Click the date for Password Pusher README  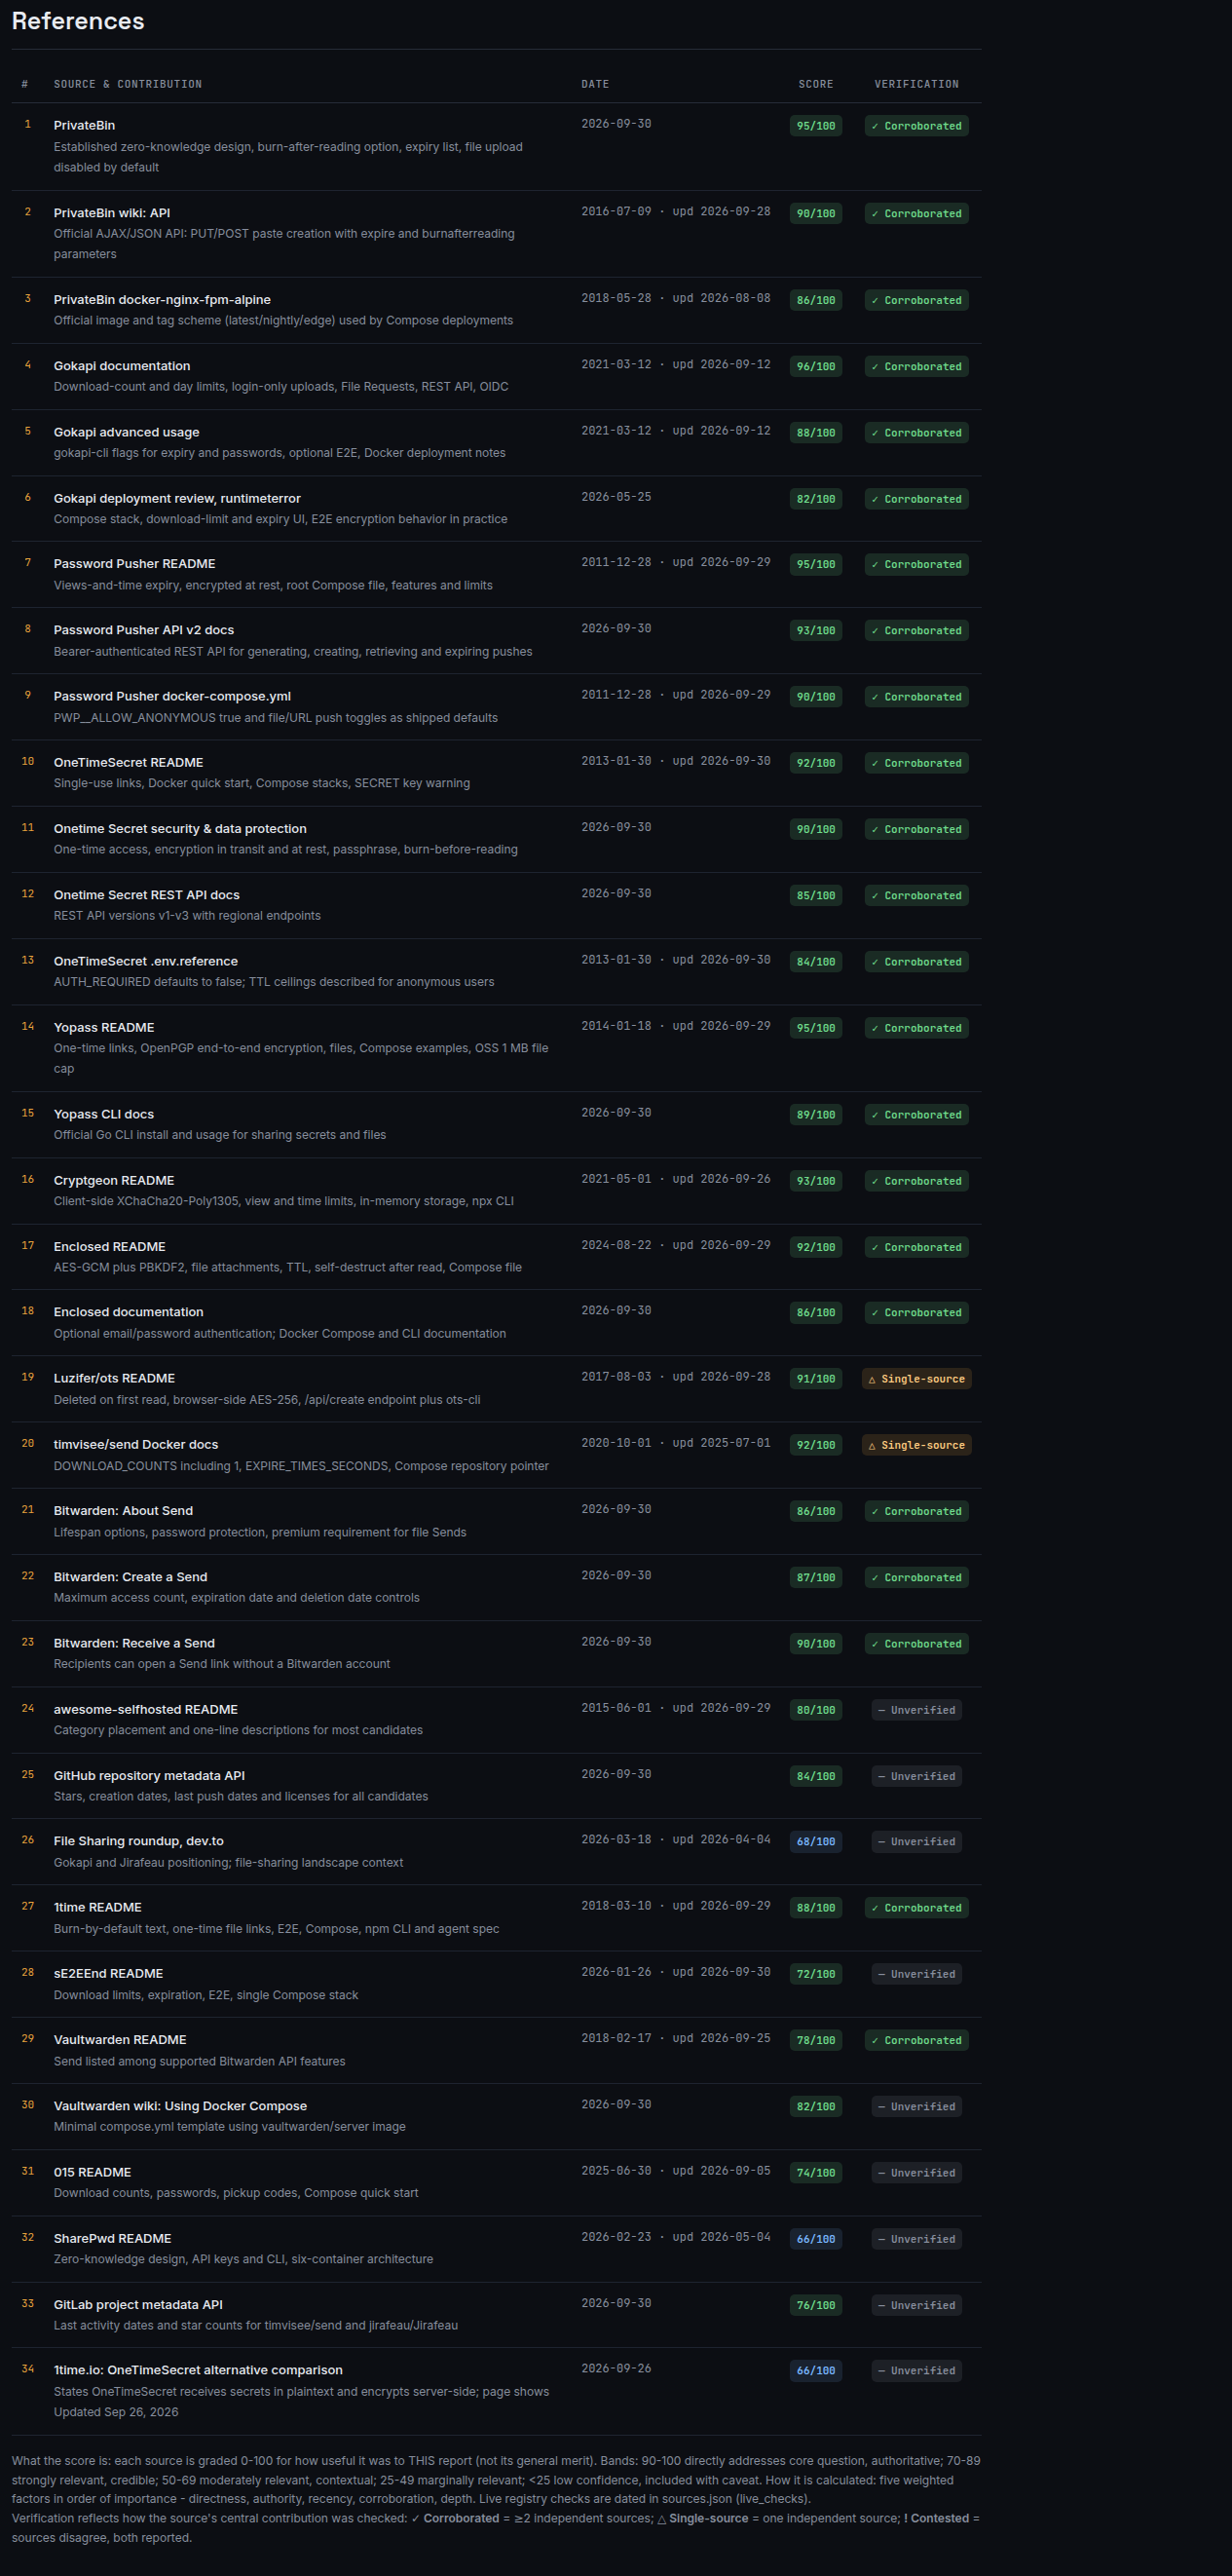coord(676,563)
